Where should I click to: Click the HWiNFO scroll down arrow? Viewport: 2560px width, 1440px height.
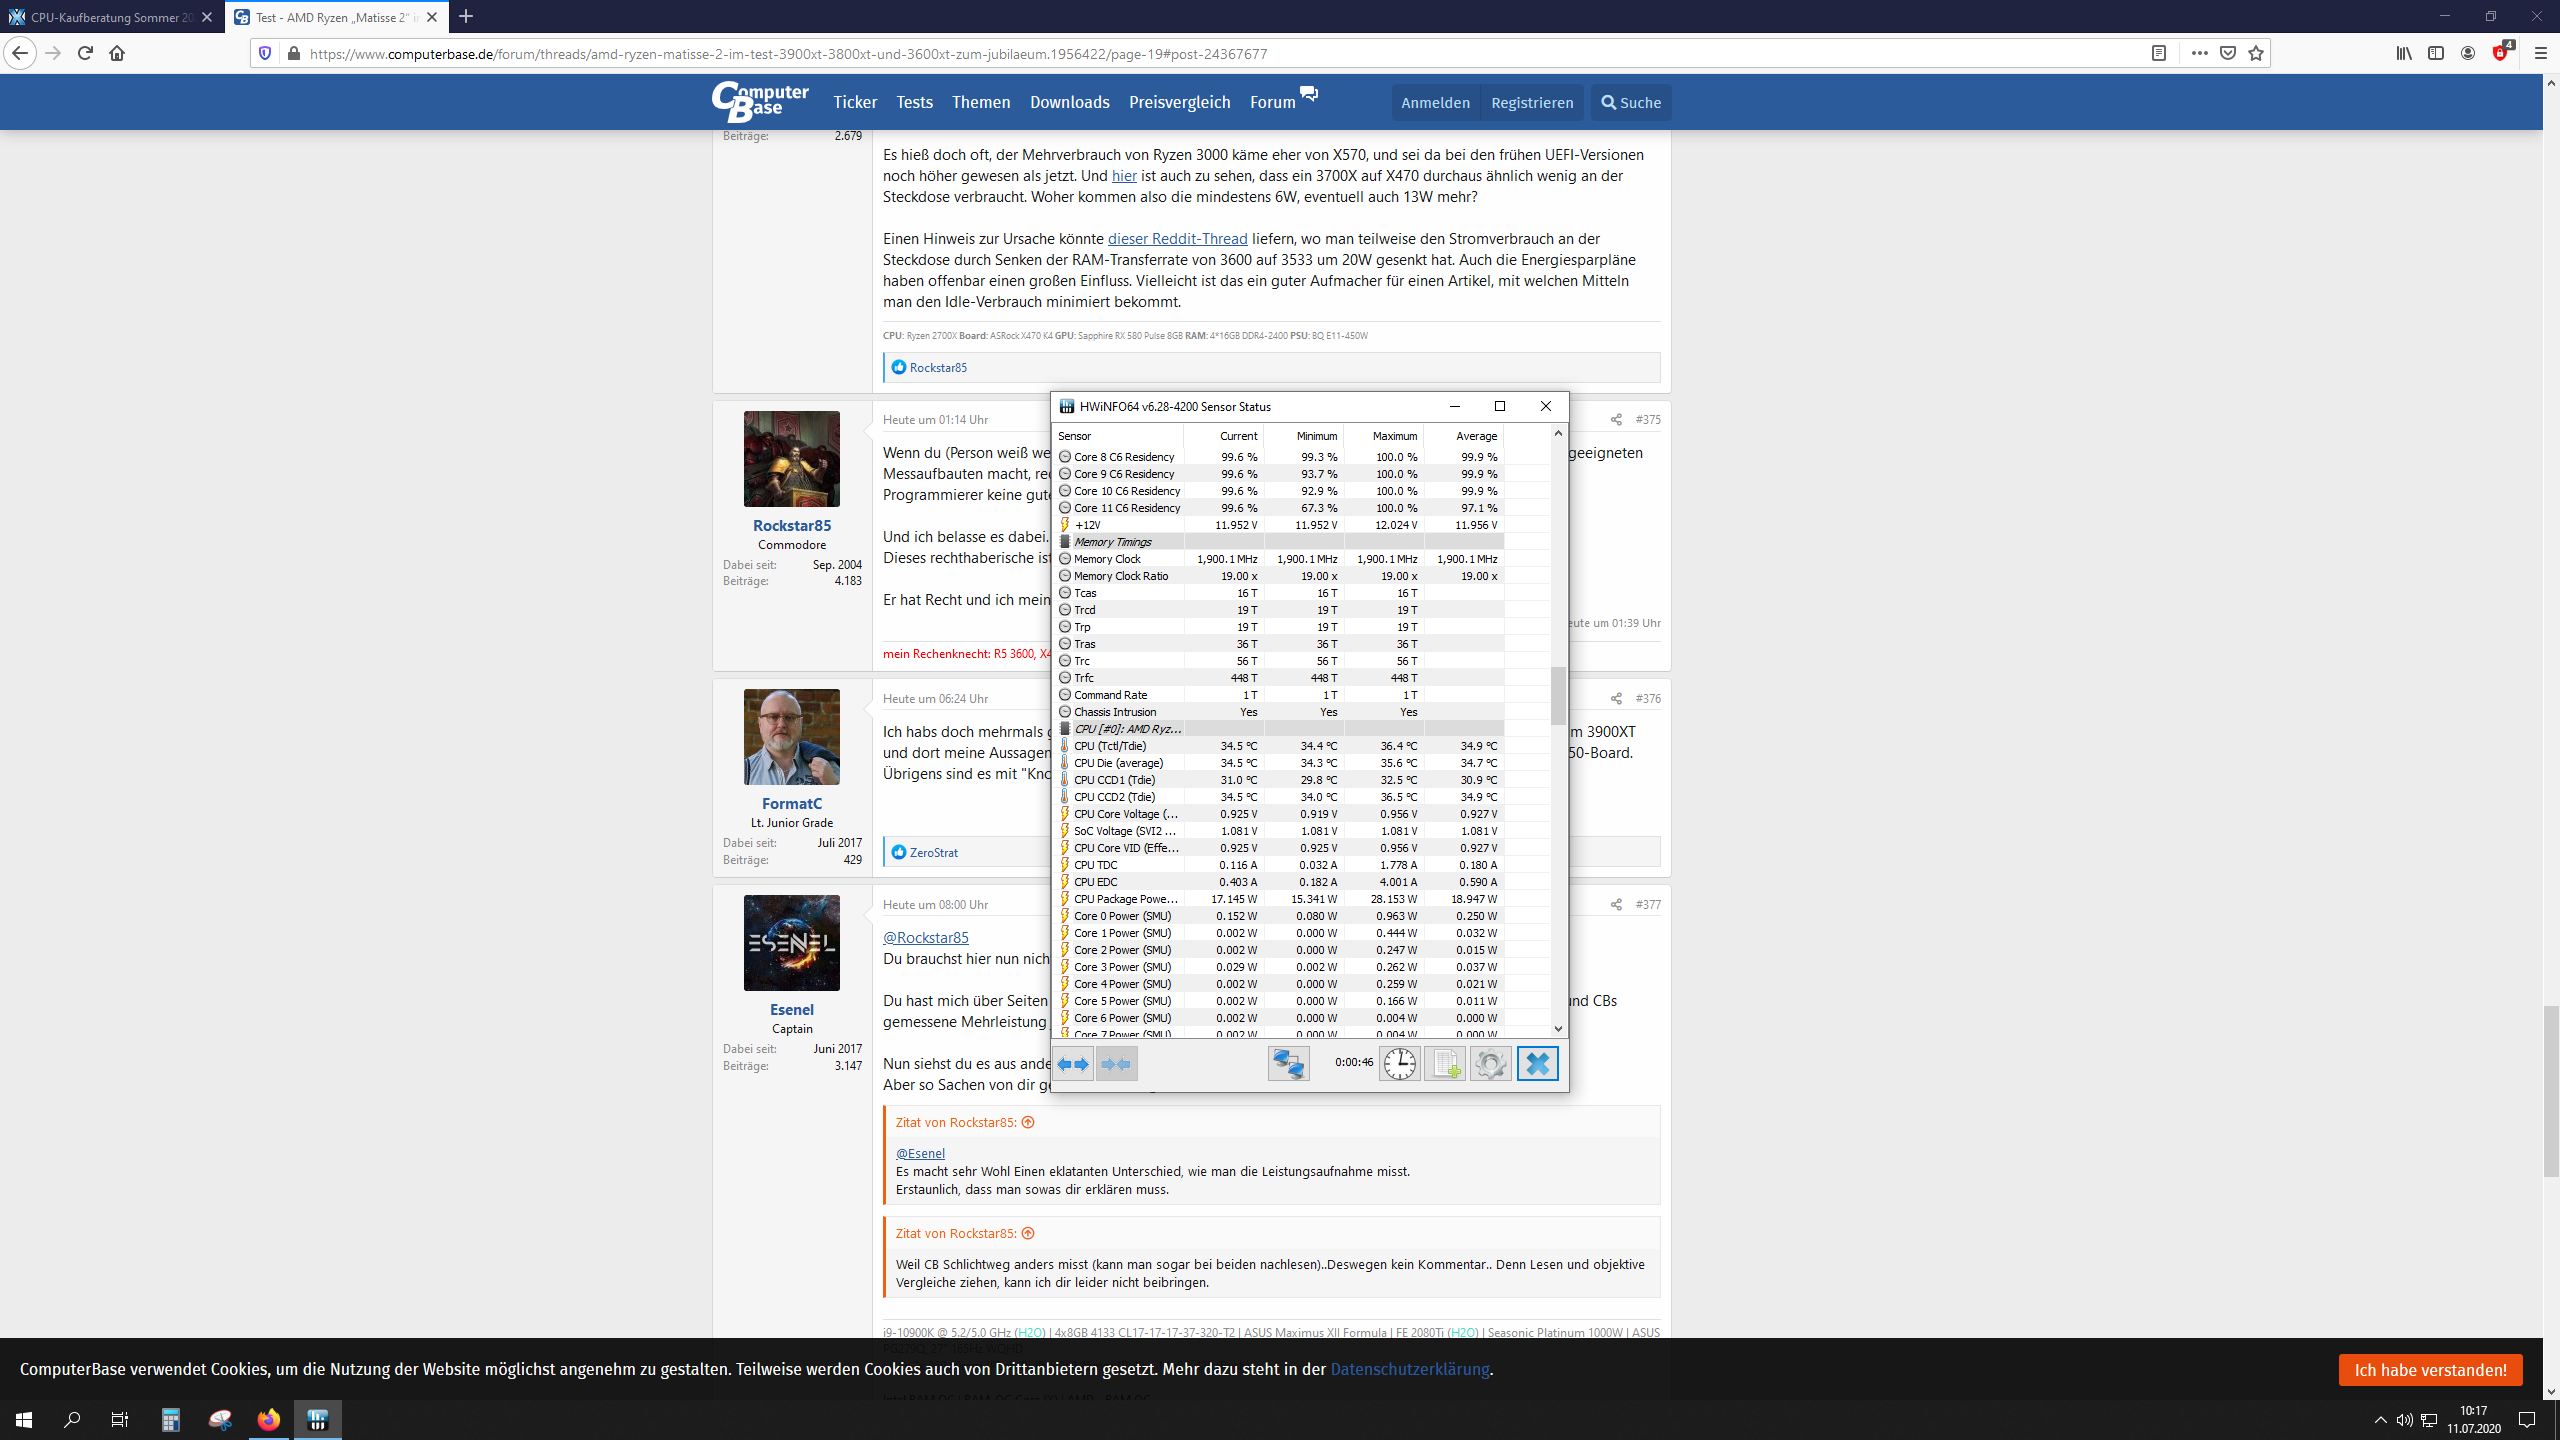1558,1029
